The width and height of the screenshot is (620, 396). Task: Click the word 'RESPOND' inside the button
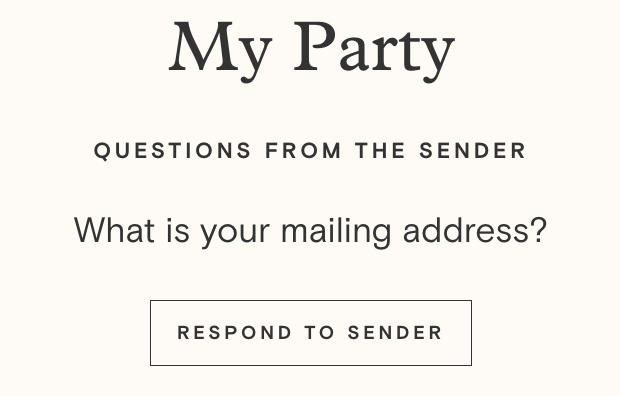(234, 333)
